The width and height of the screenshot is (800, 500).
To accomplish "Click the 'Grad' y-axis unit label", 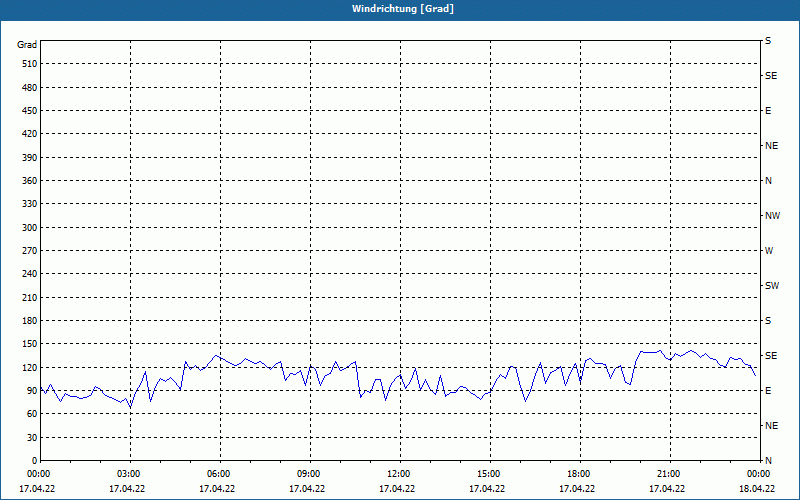I will coord(27,45).
